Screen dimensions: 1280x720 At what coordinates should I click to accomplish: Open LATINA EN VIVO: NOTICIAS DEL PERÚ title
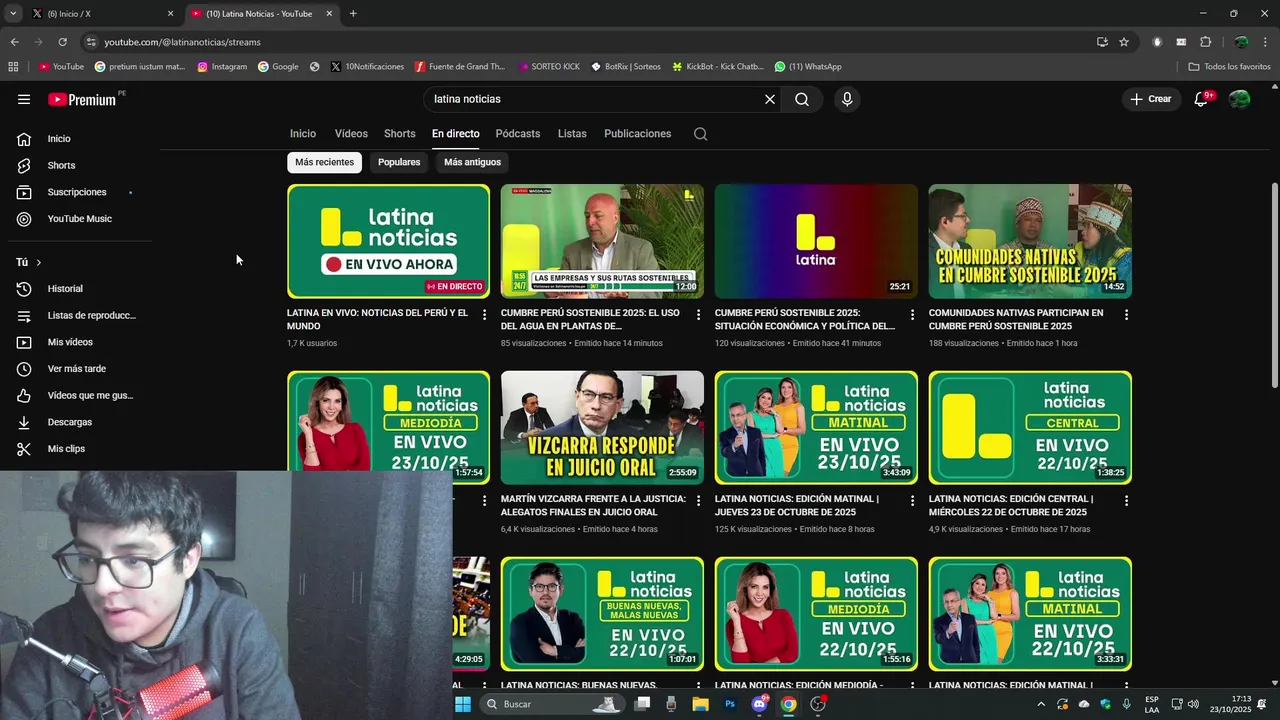377,319
